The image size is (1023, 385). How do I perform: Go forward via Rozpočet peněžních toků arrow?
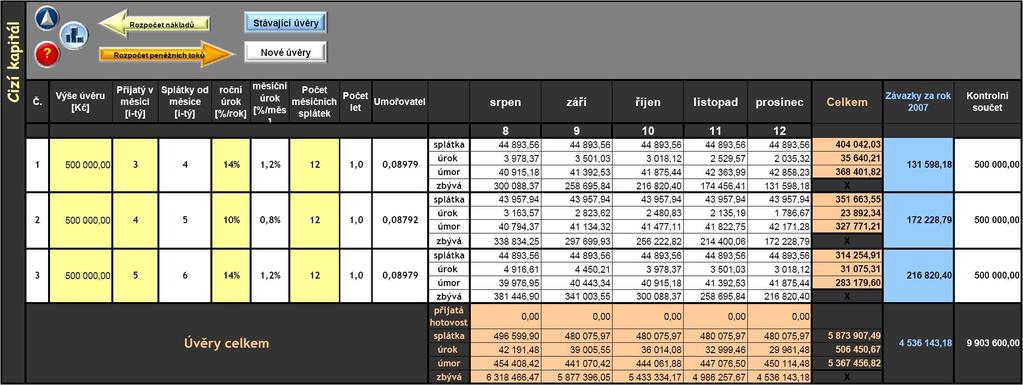[166, 55]
